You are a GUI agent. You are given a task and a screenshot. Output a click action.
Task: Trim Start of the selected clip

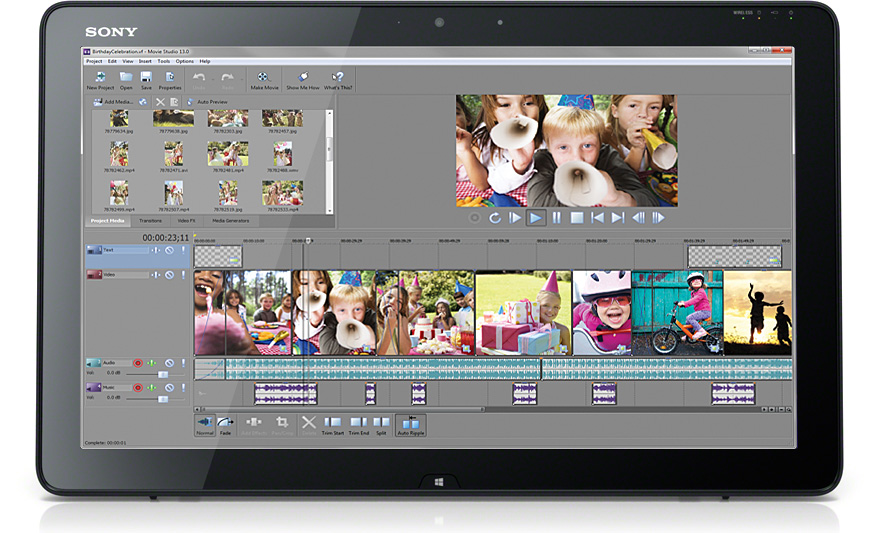tap(333, 425)
